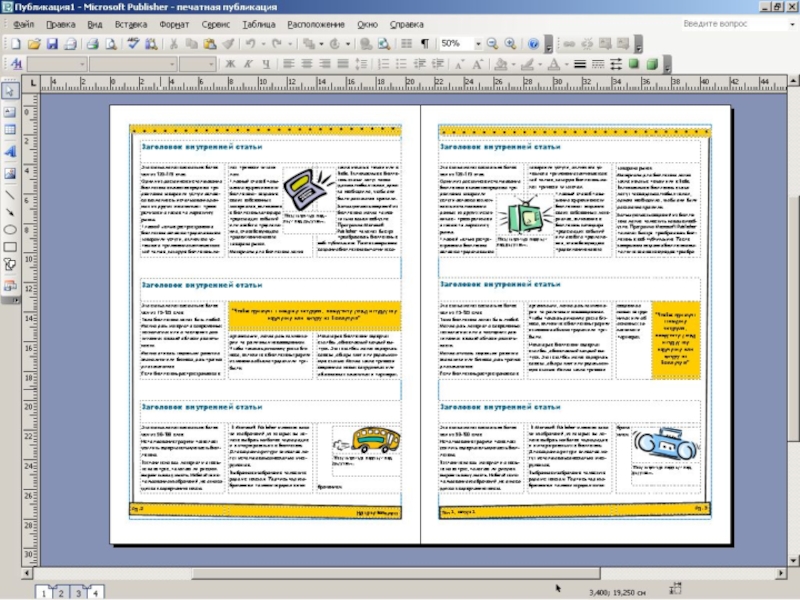Open the Формат menu

(x=174, y=24)
